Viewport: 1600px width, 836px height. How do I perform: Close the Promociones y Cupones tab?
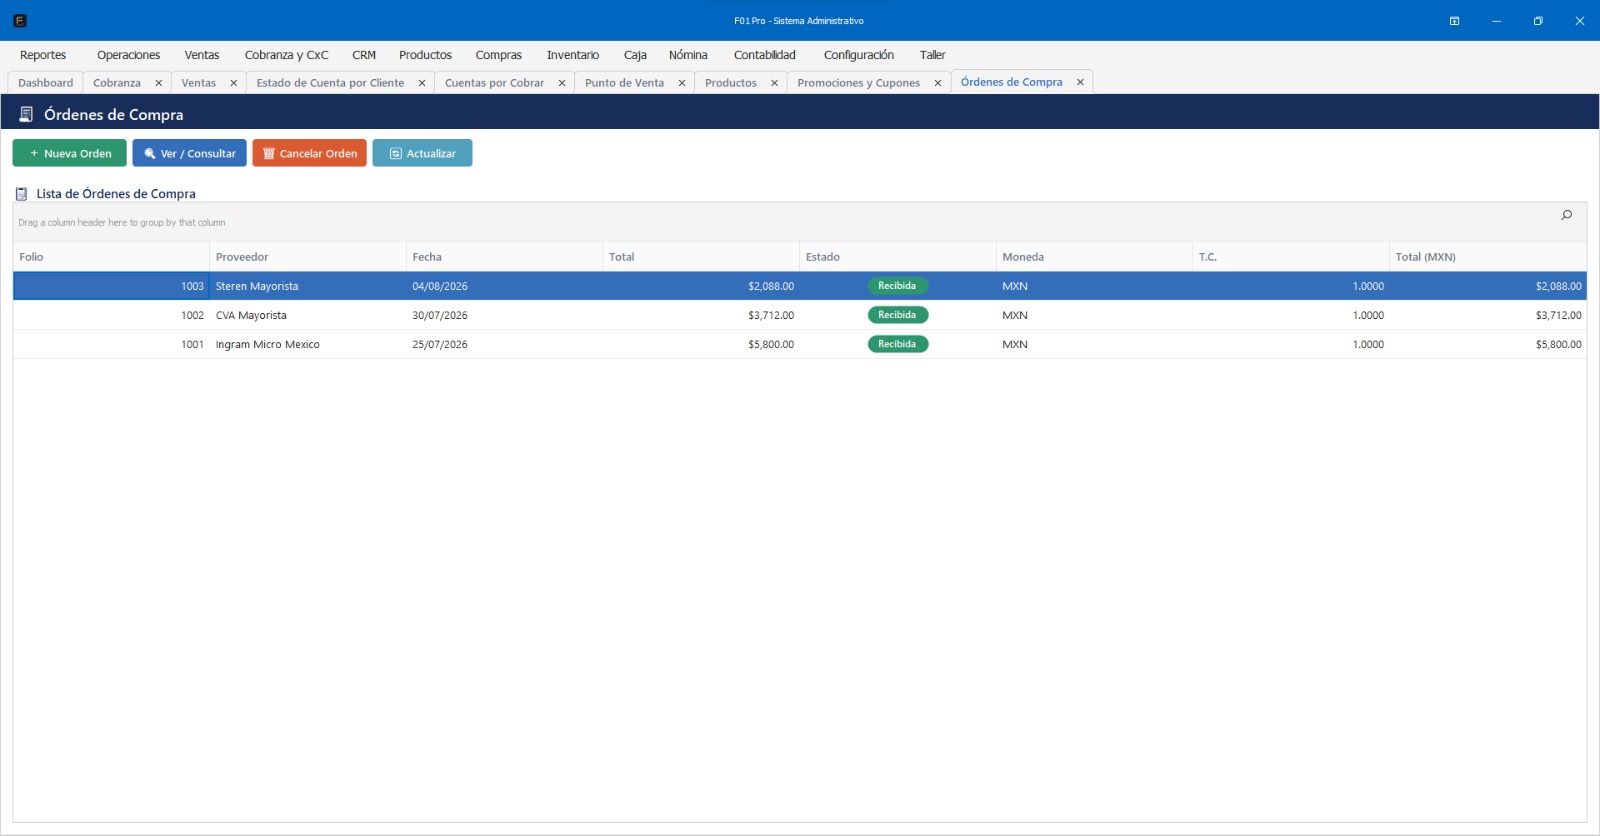[x=938, y=83]
